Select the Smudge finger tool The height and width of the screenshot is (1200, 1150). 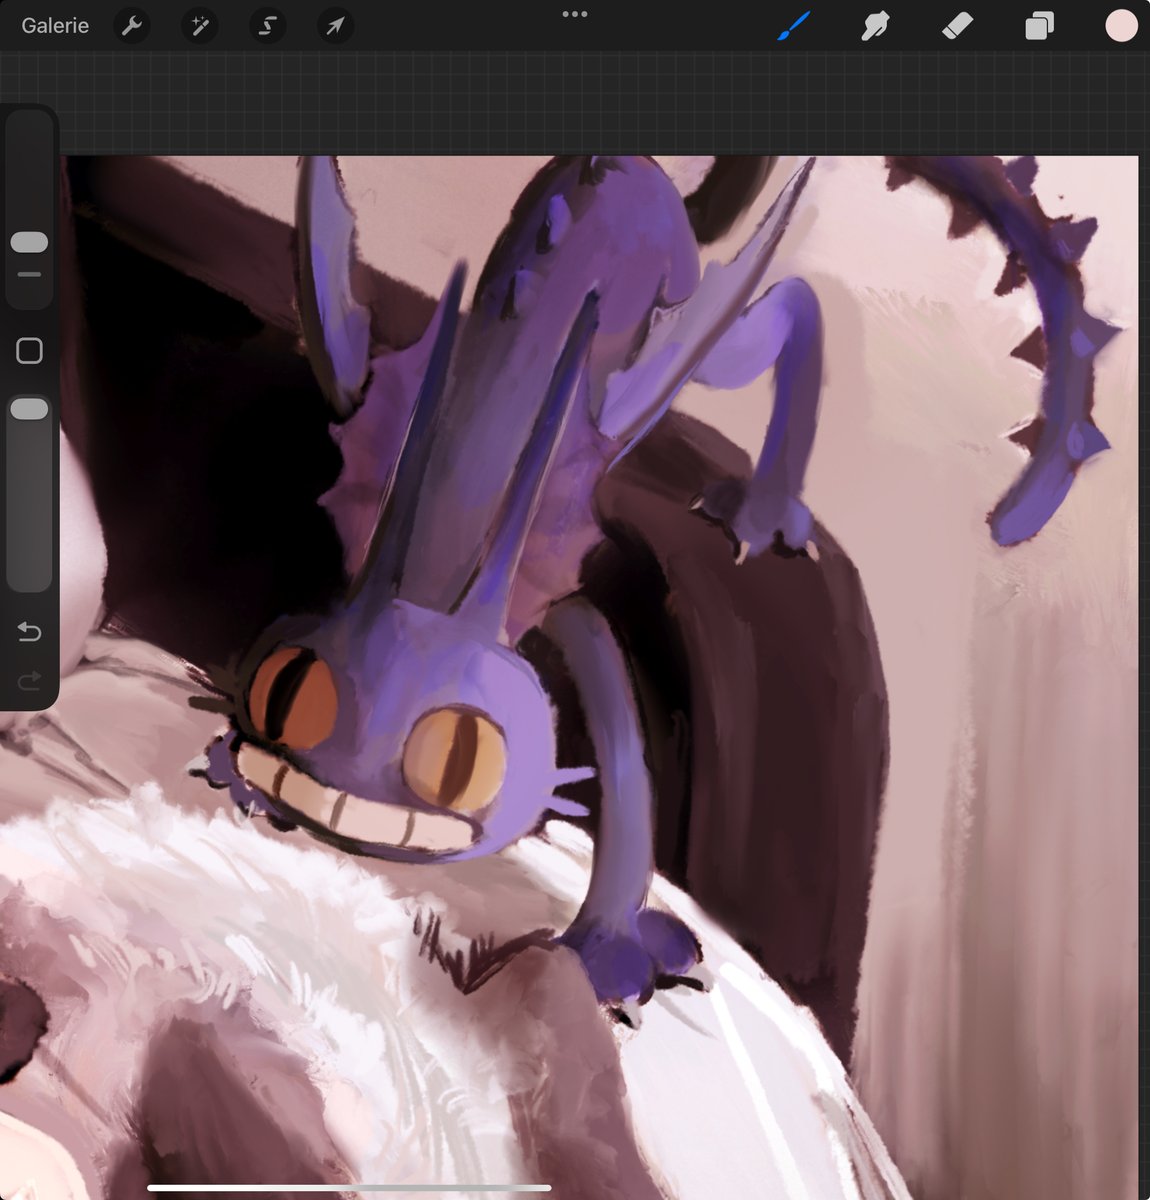tap(875, 26)
